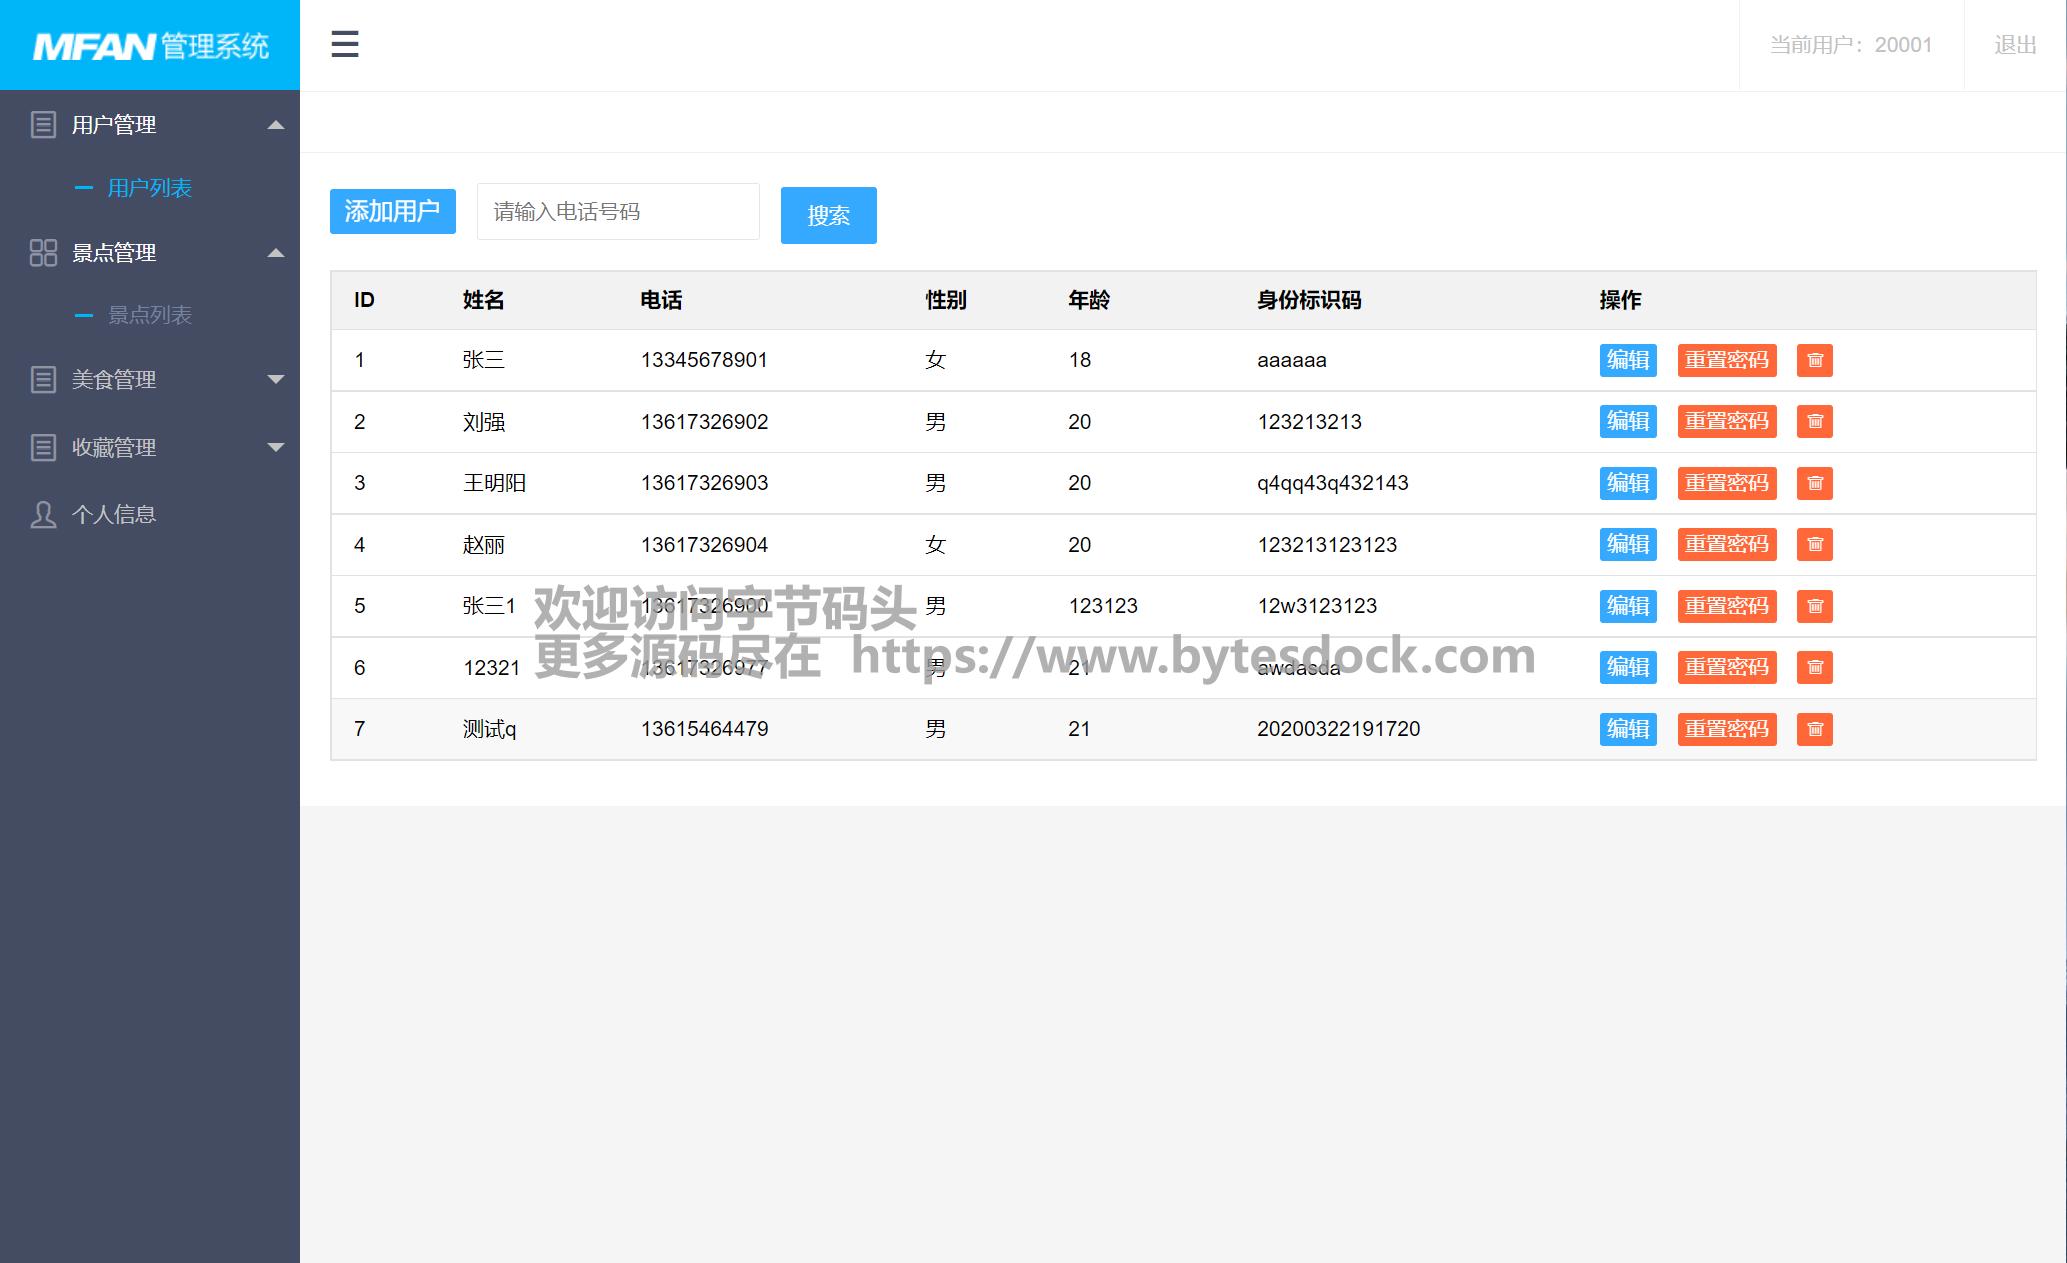
Task: Delete user 刘强 via trash icon
Action: coord(1814,422)
